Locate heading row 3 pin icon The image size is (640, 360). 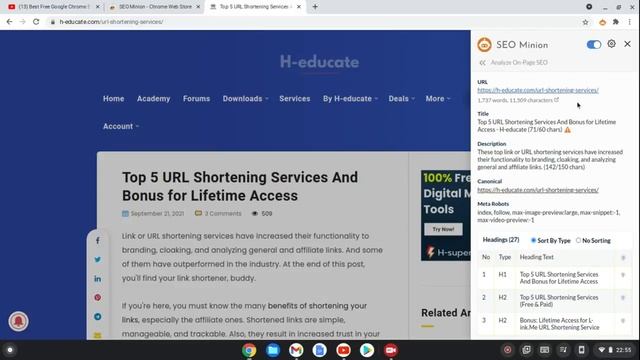(x=623, y=321)
